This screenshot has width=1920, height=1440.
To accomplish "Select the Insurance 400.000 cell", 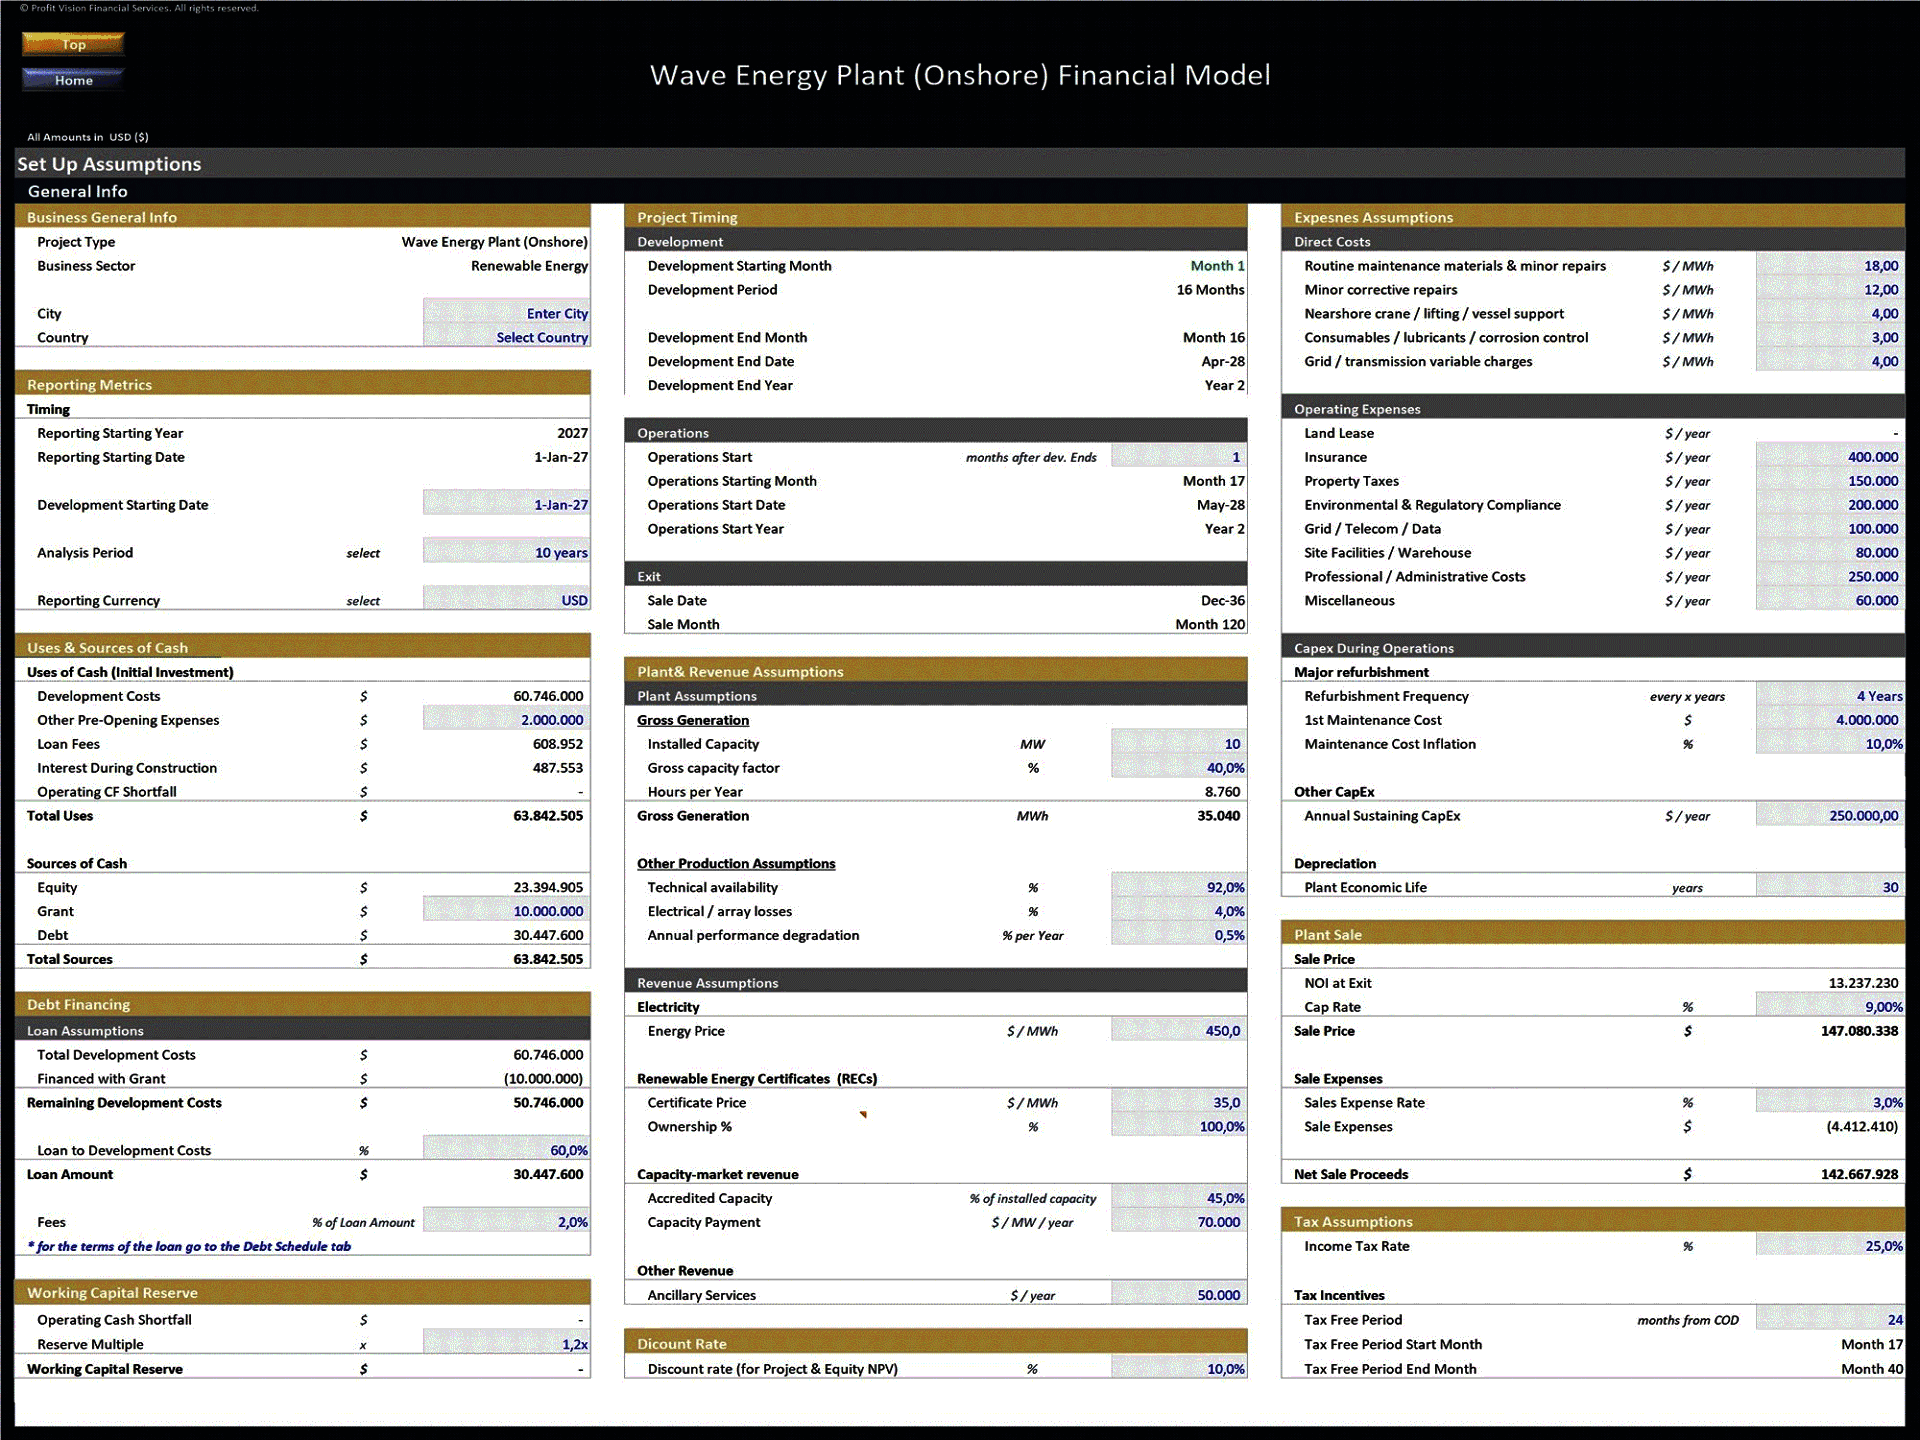I will (x=1830, y=457).
